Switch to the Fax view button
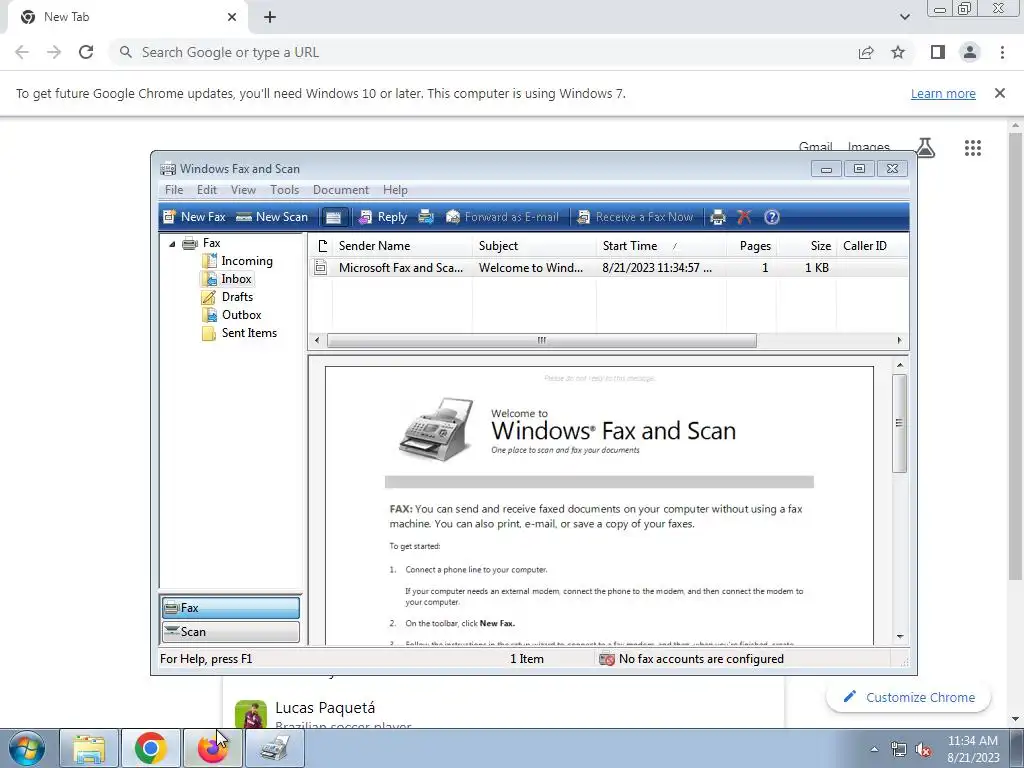Screen dimensions: 1024x768 click(x=231, y=608)
